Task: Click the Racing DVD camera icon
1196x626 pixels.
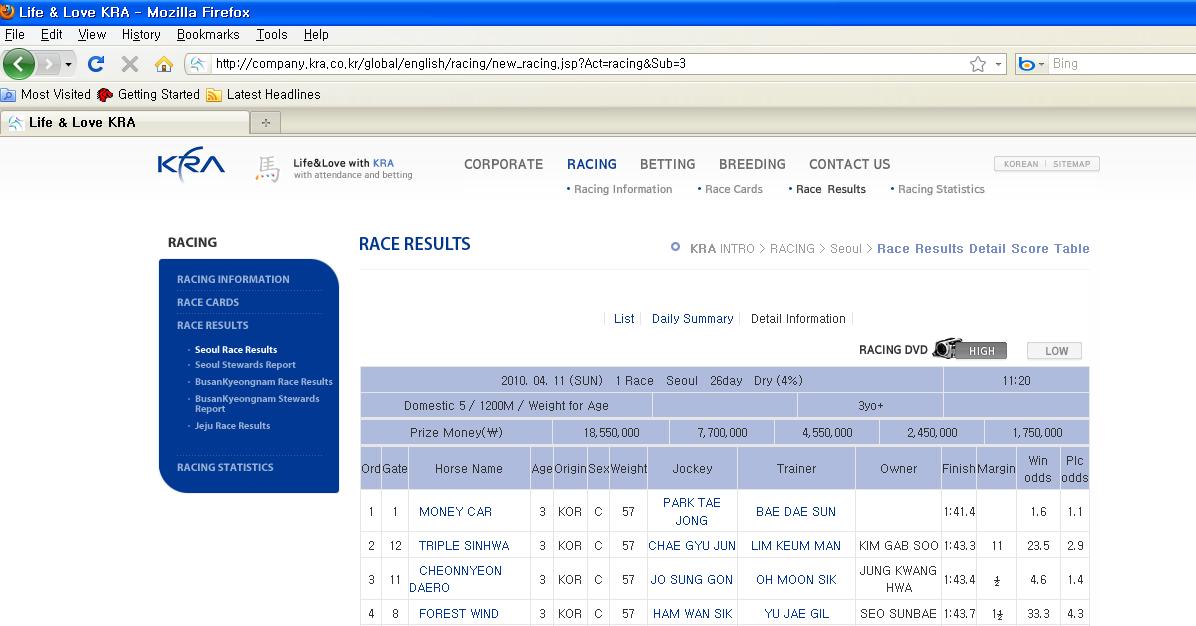Action: coord(944,349)
